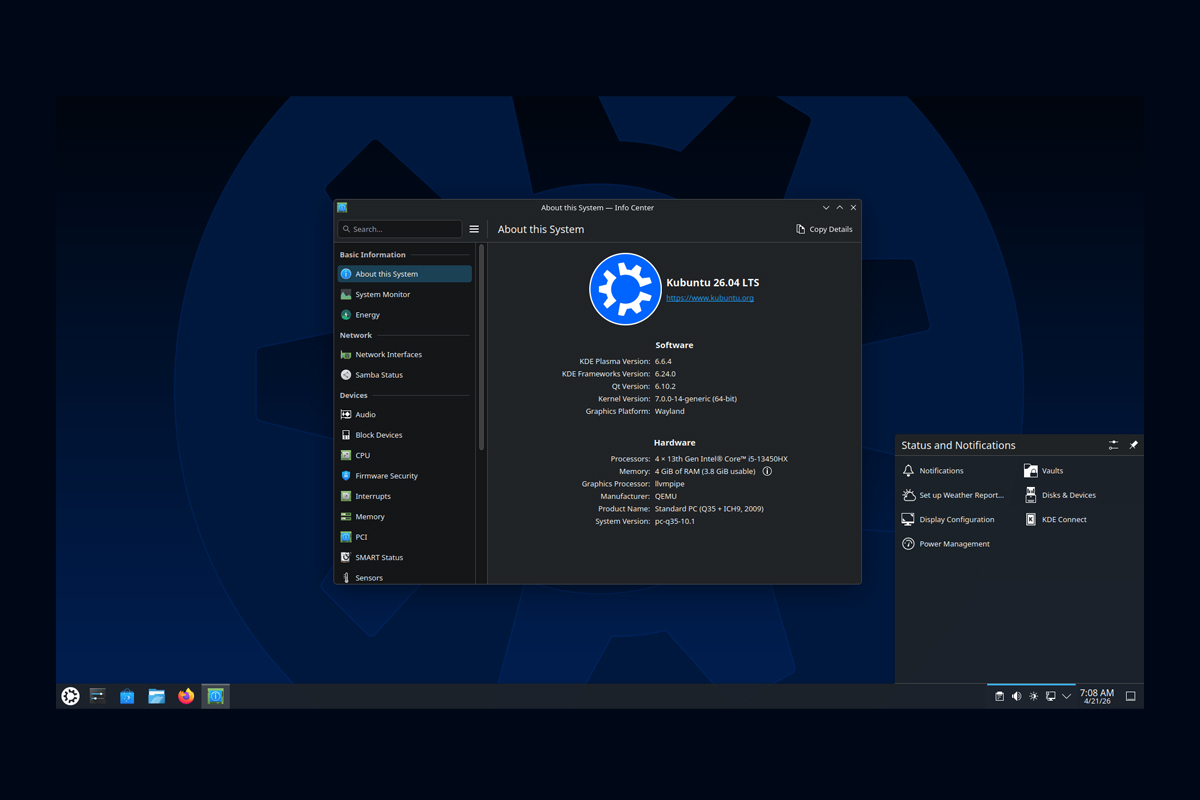Launch Firefox from the taskbar
Screen dimensions: 1200x800
[x=186, y=696]
